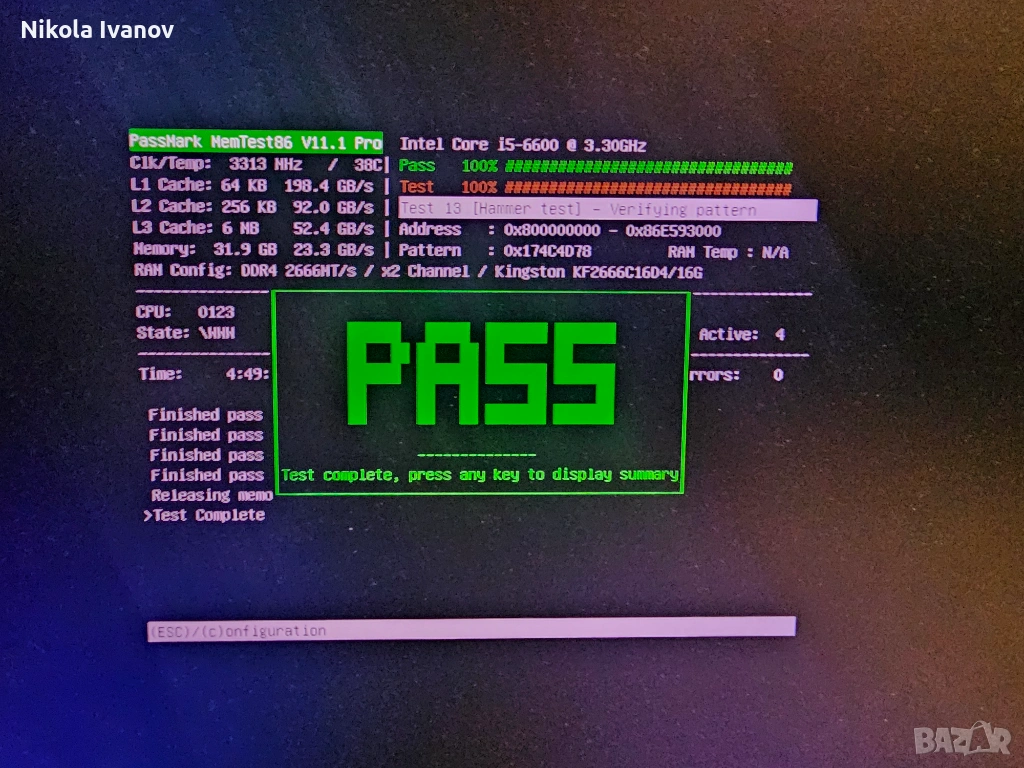Click the bazar logo watermark
The width and height of the screenshot is (1024, 768).
963,740
